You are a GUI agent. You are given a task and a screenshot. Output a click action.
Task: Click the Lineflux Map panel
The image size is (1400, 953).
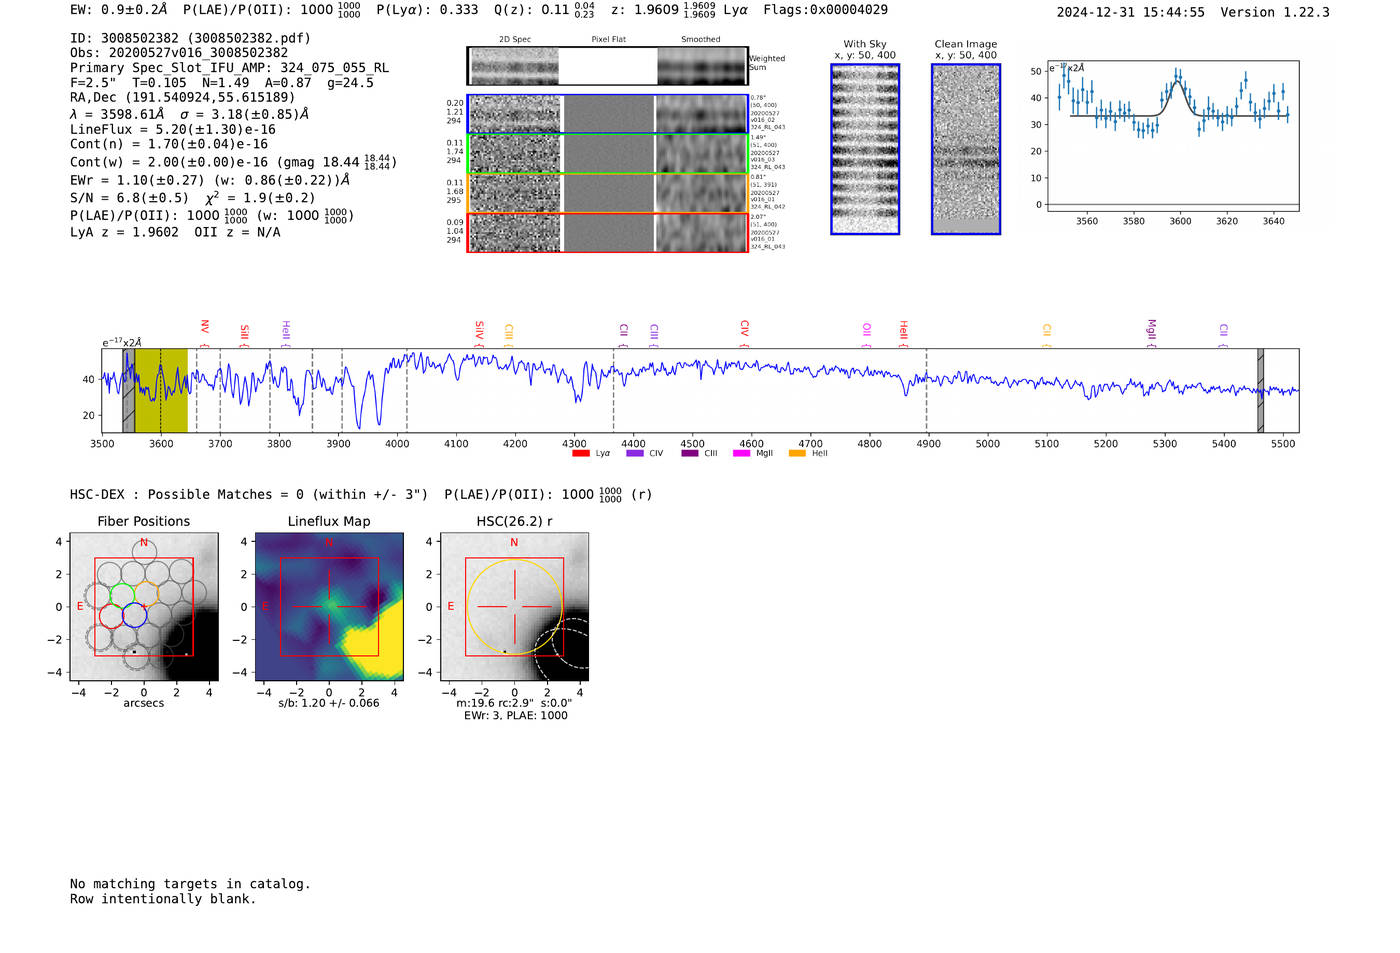329,607
